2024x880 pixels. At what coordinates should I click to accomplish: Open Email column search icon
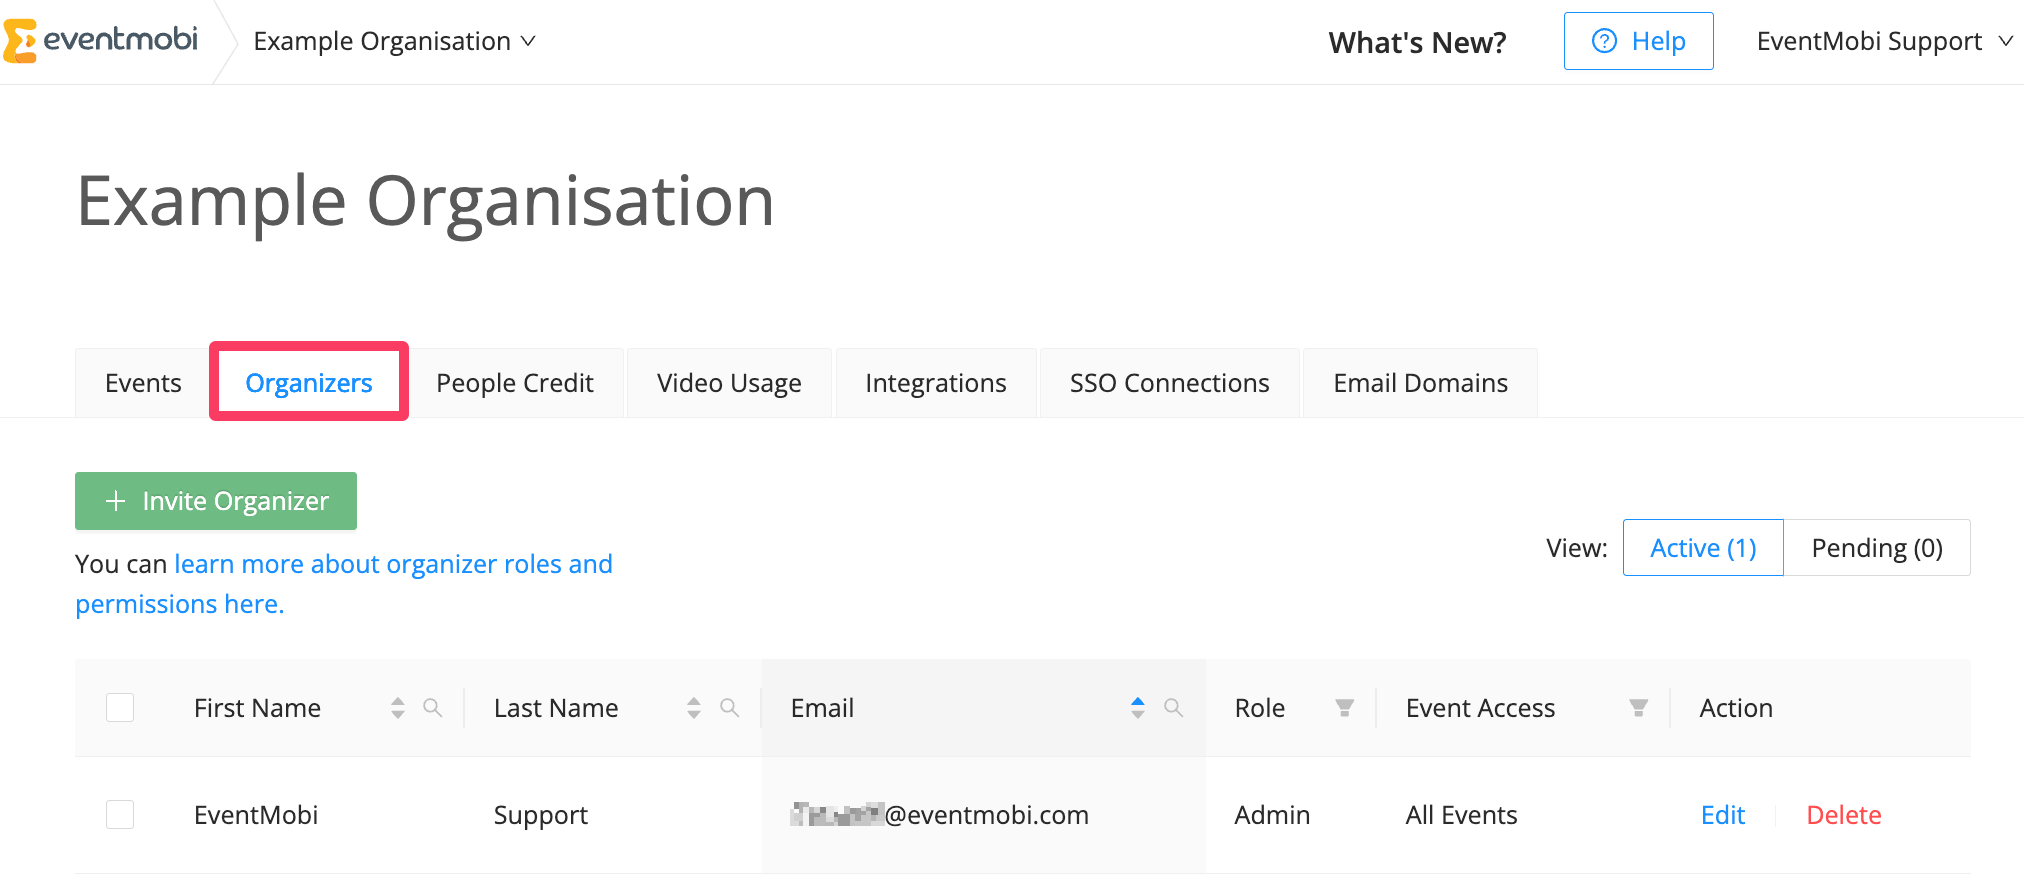[1174, 708]
